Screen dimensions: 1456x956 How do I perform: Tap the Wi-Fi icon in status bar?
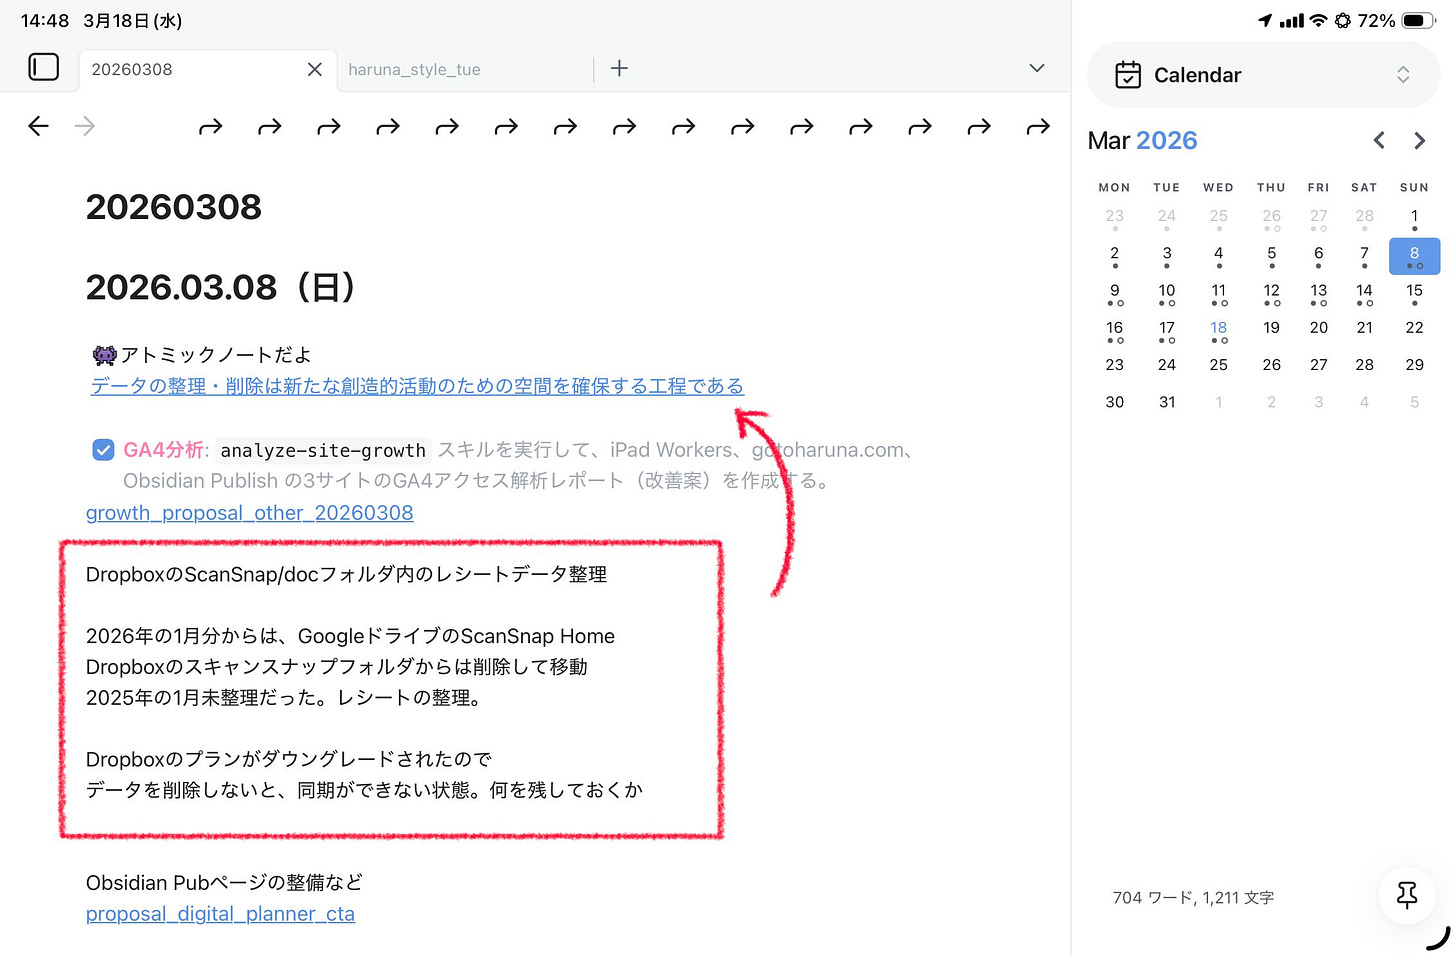coord(1318,20)
